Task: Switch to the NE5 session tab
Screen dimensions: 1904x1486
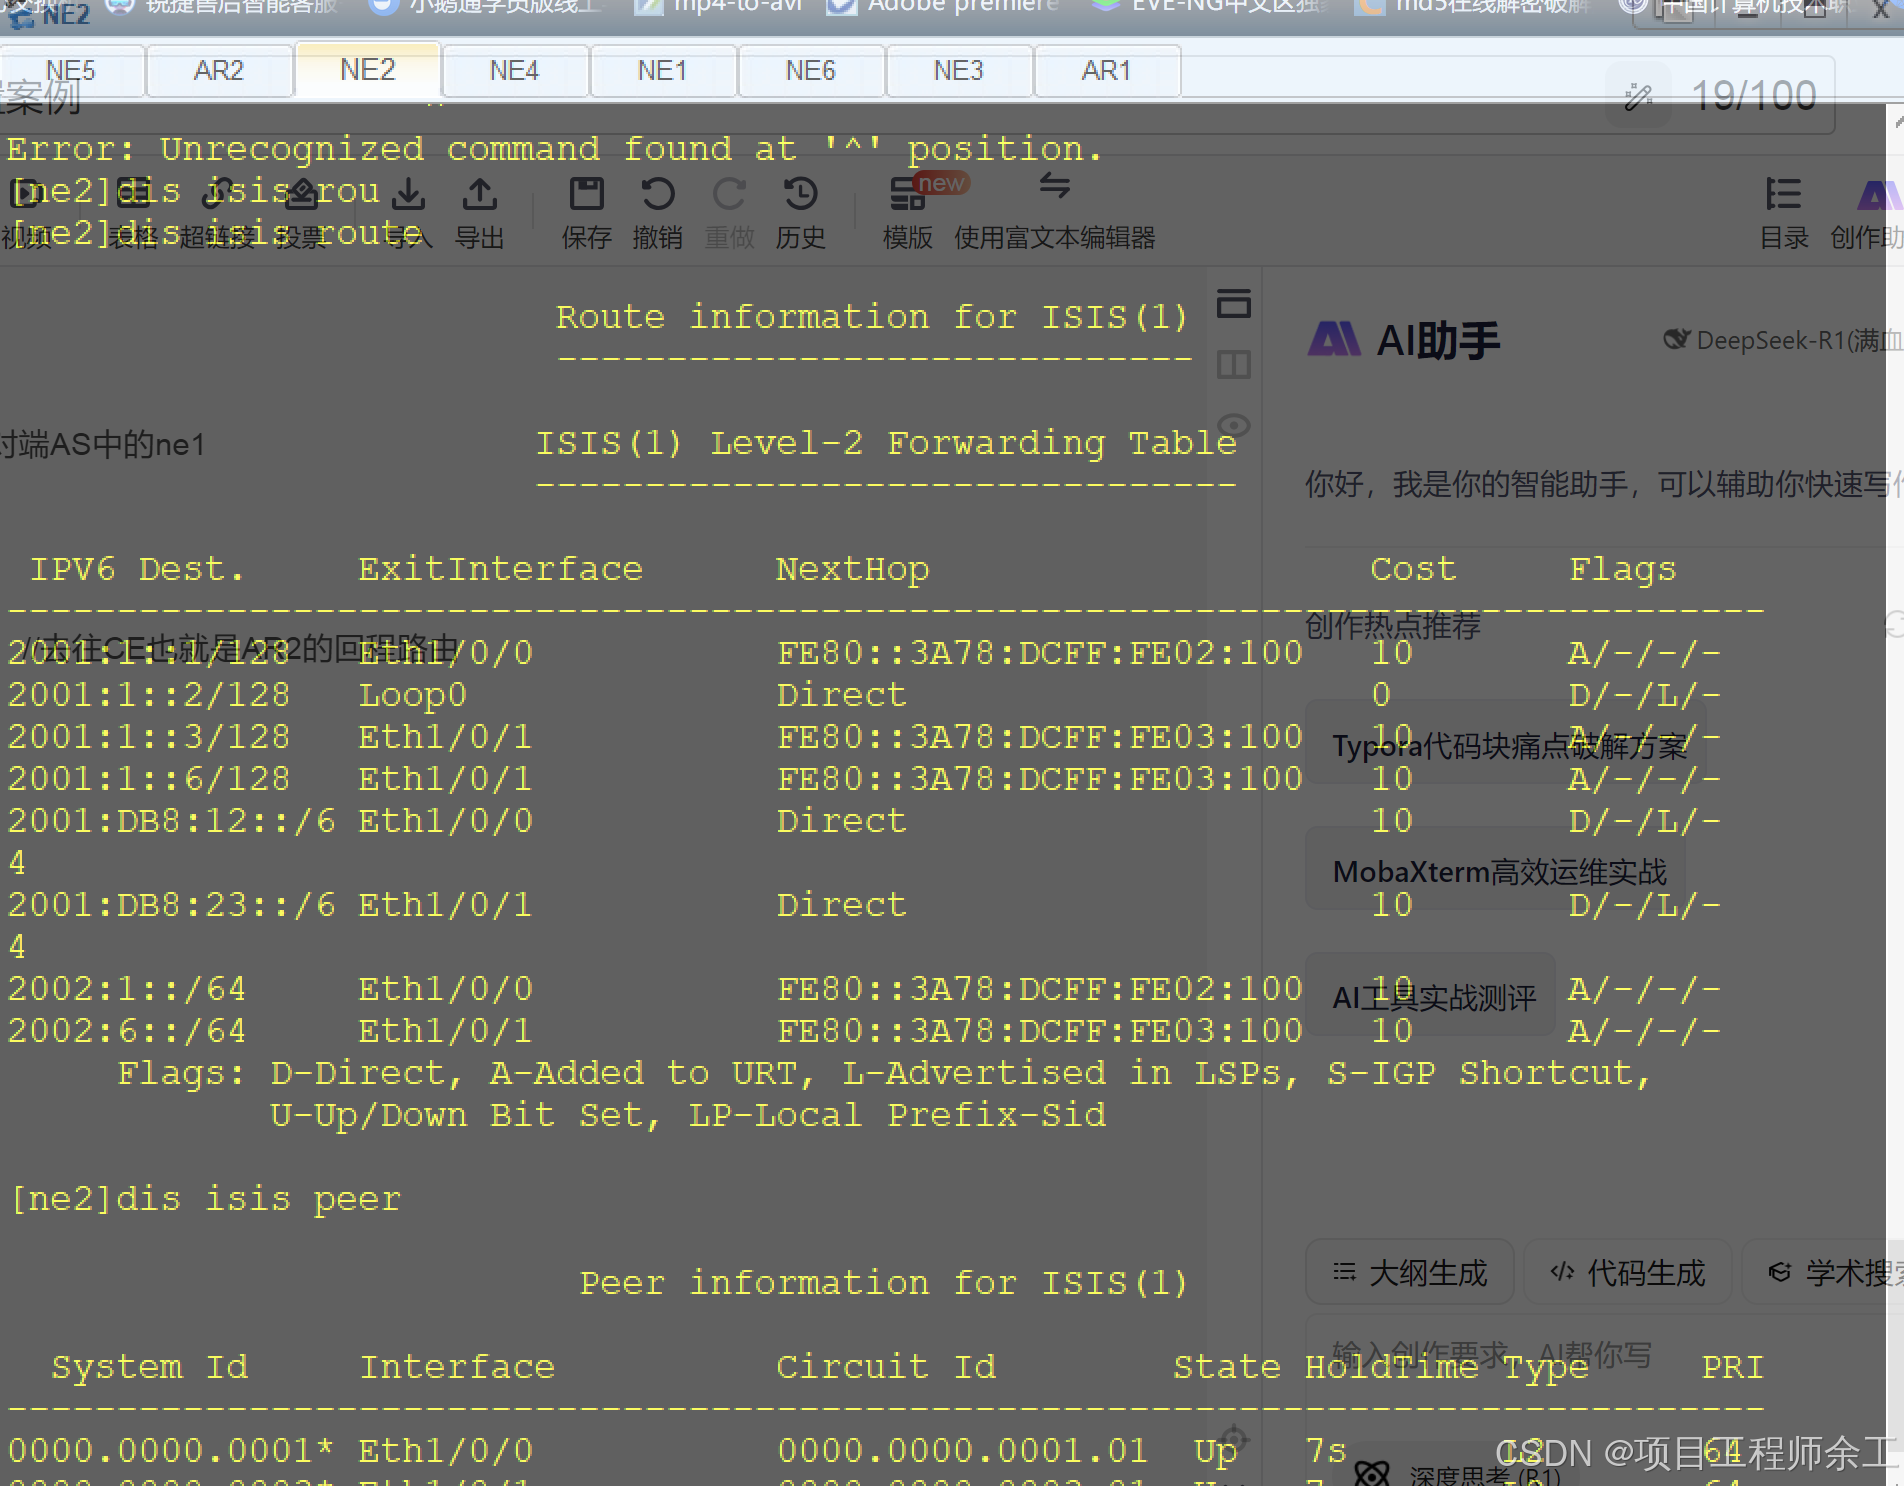Action: [72, 71]
